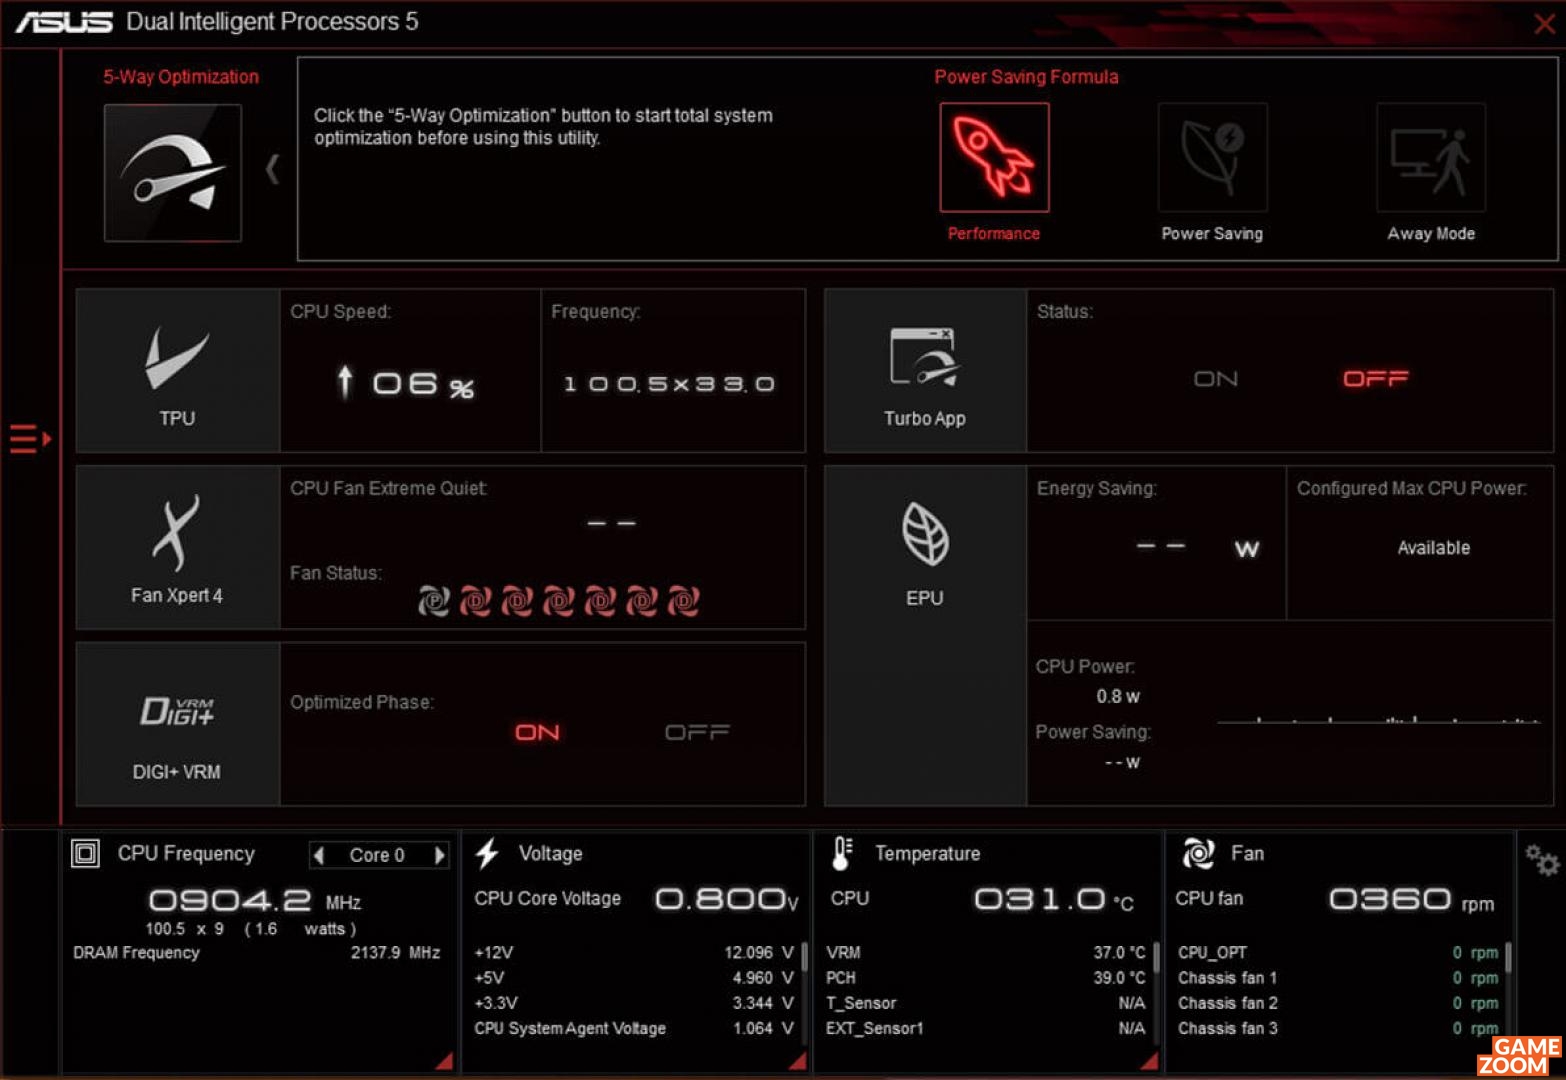Open the TPU panel
Screen dimensions: 1566x1080
(177, 371)
